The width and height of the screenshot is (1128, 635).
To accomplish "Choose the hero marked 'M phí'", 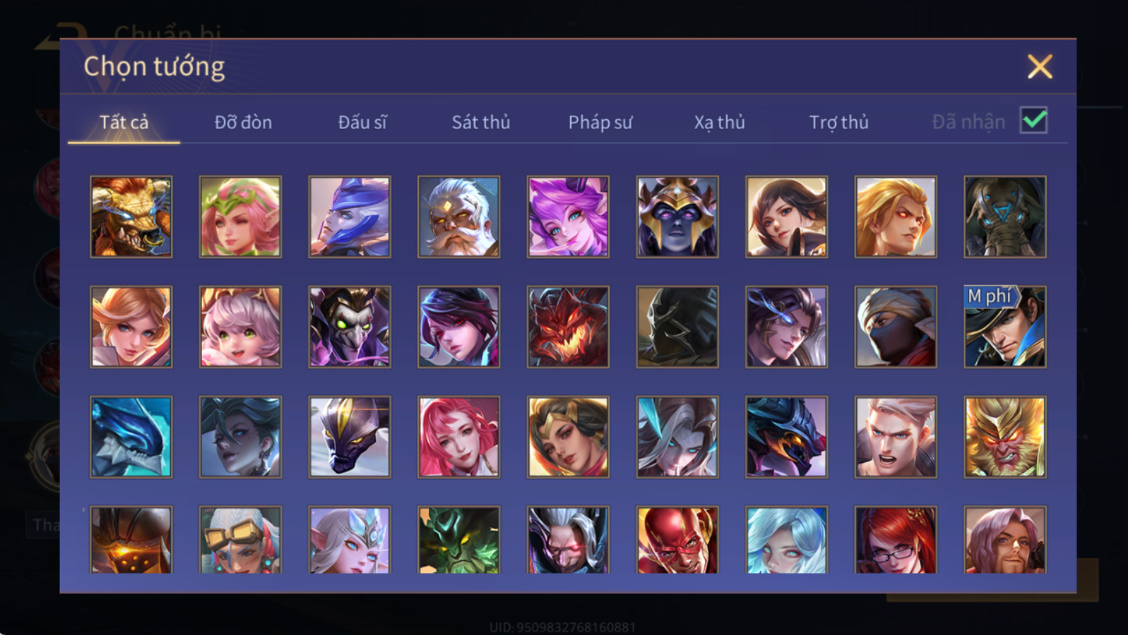I will (1005, 326).
